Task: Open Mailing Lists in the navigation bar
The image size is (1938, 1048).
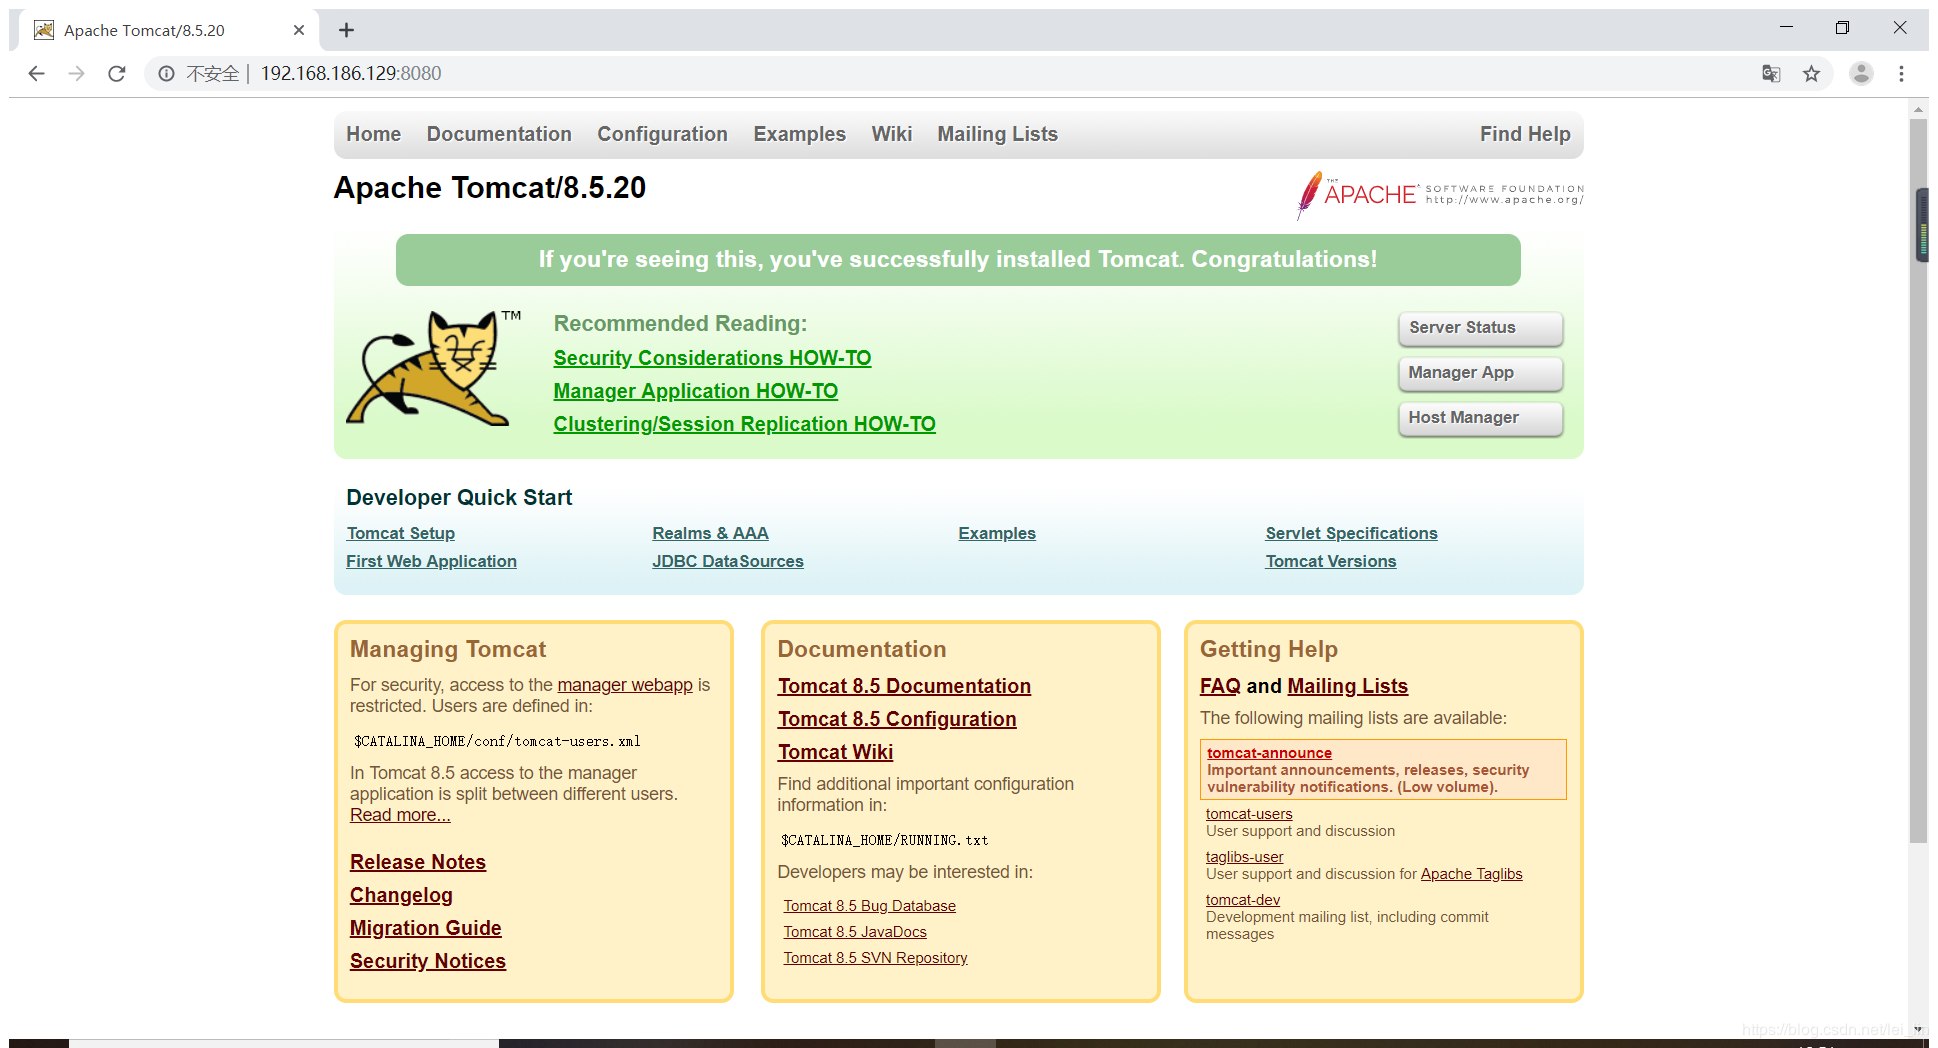Action: point(997,134)
